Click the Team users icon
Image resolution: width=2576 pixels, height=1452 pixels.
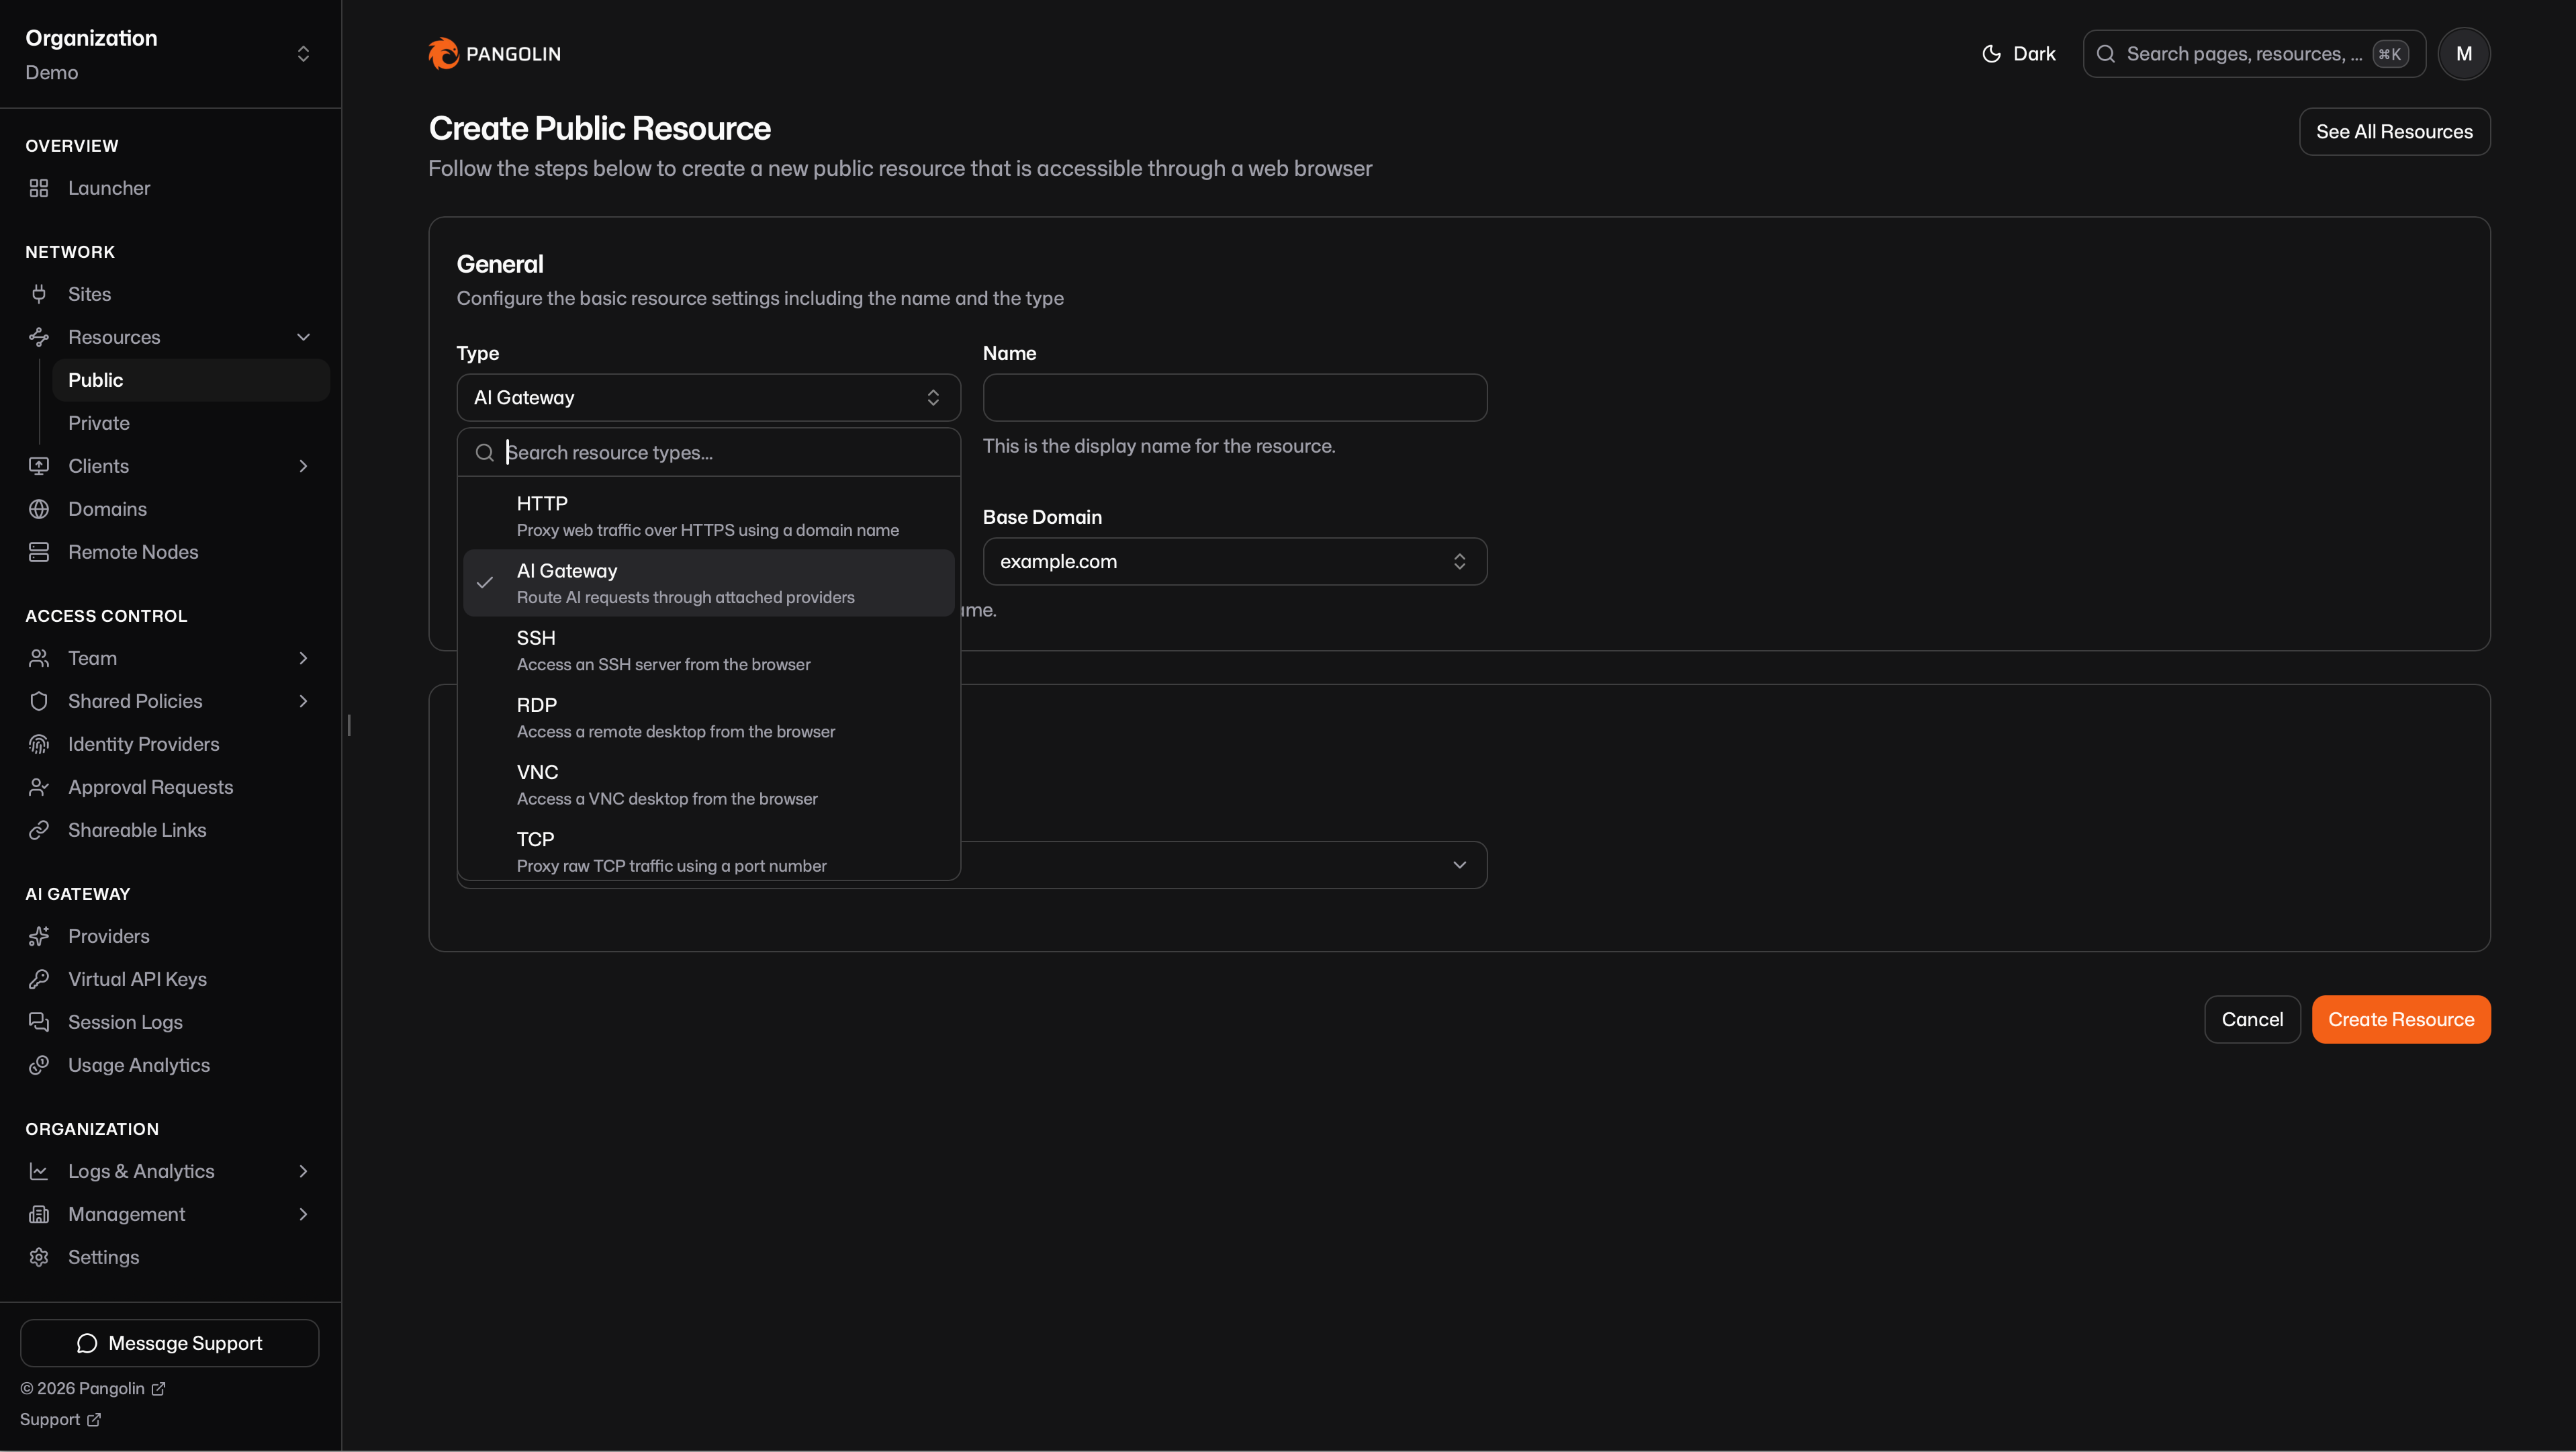click(x=39, y=658)
